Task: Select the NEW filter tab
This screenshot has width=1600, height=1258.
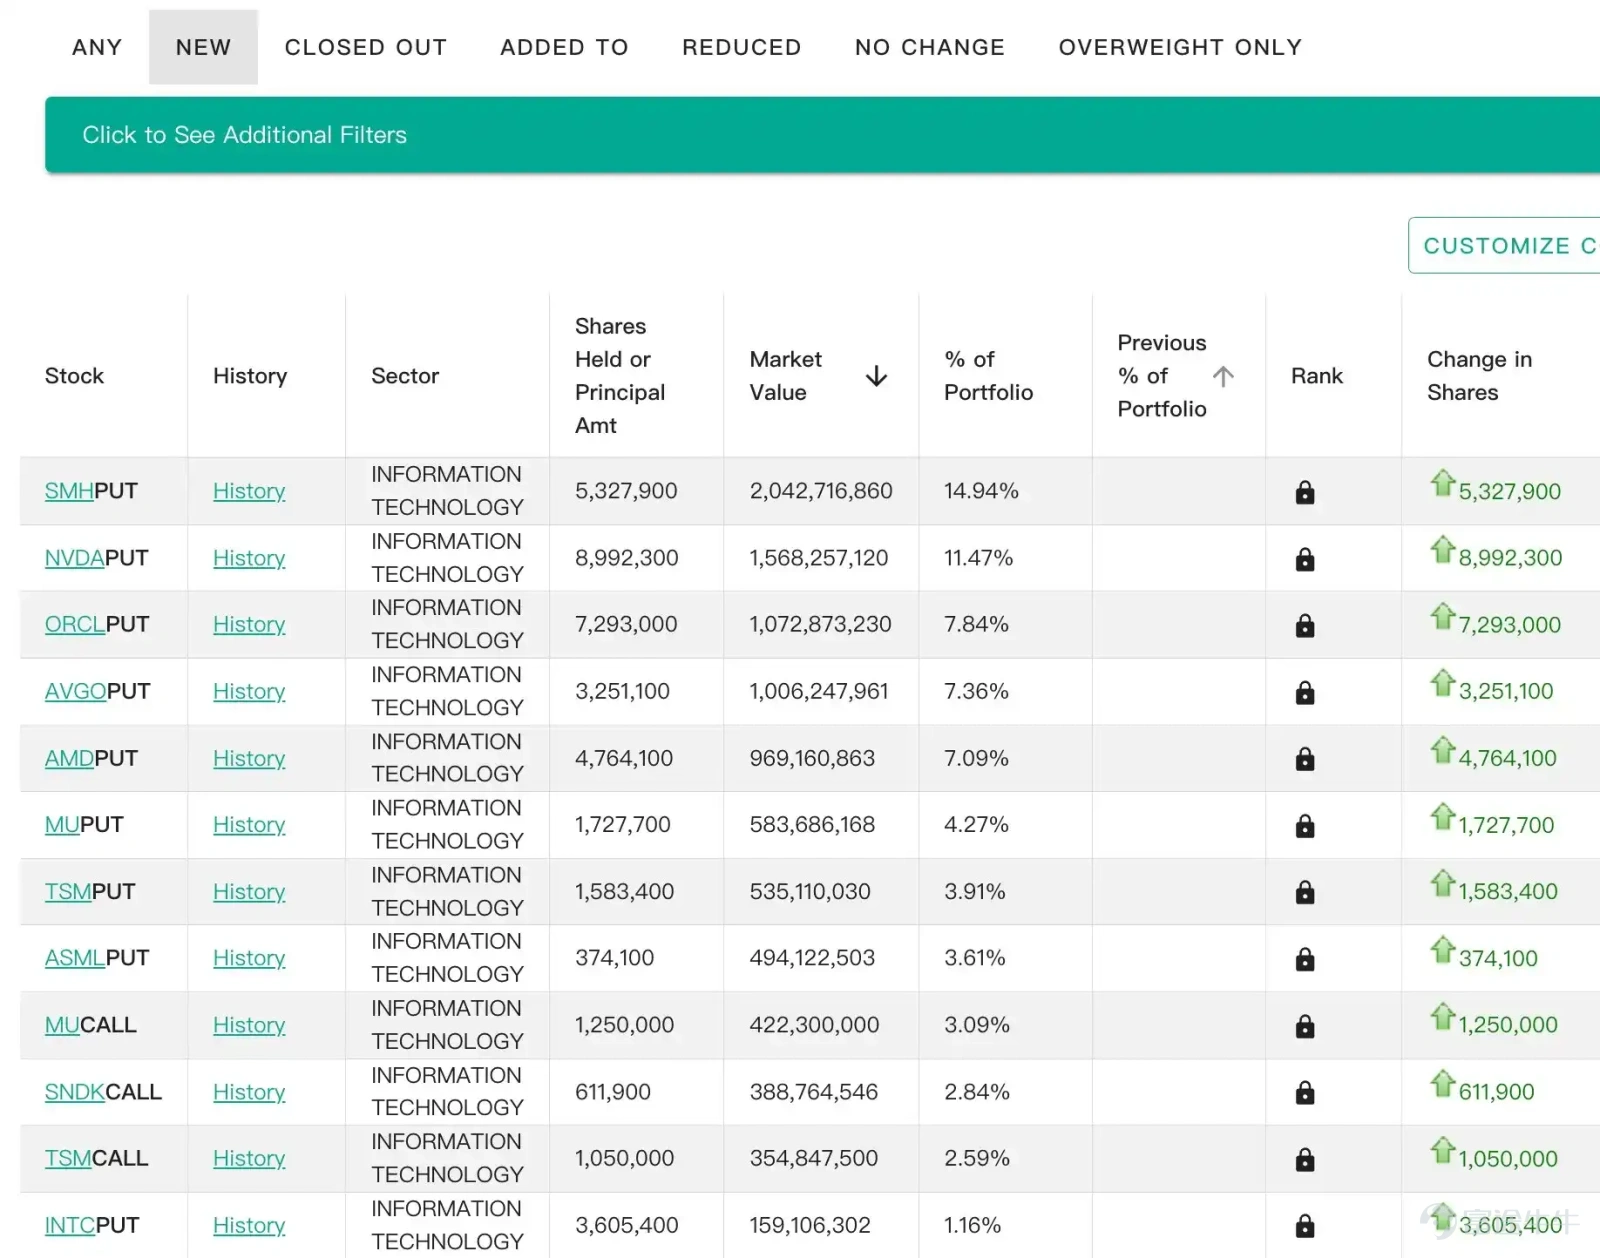Action: (x=203, y=47)
